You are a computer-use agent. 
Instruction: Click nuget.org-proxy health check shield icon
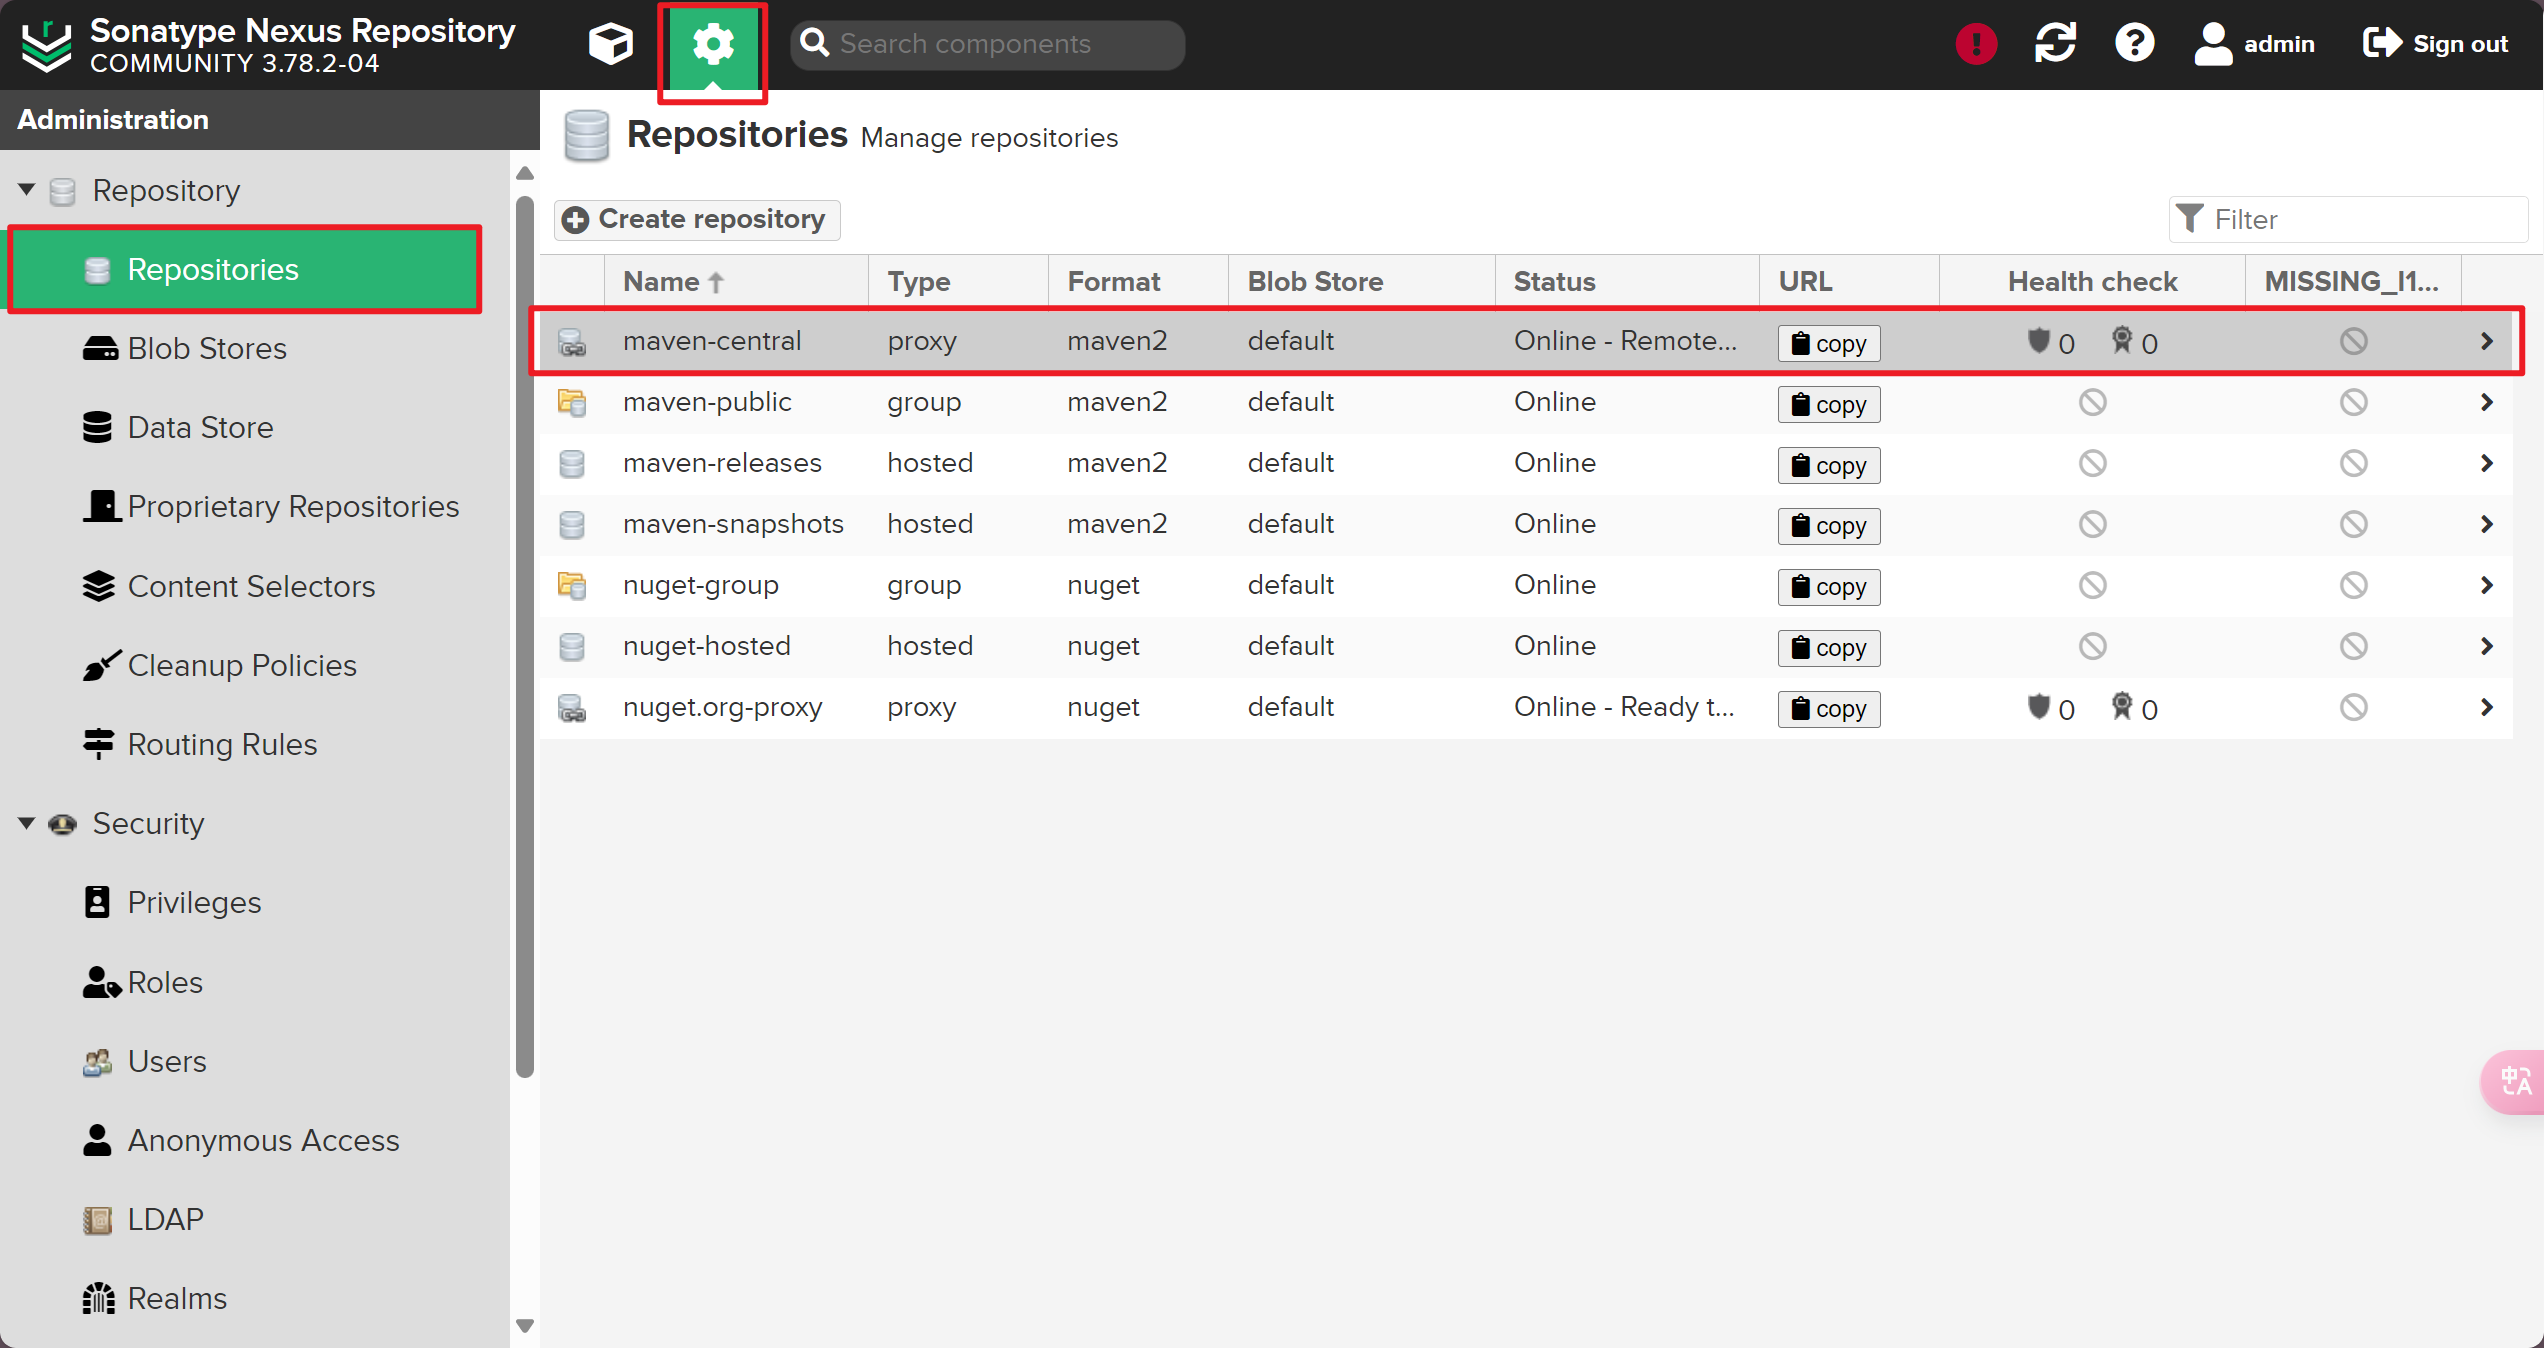pos(2038,707)
